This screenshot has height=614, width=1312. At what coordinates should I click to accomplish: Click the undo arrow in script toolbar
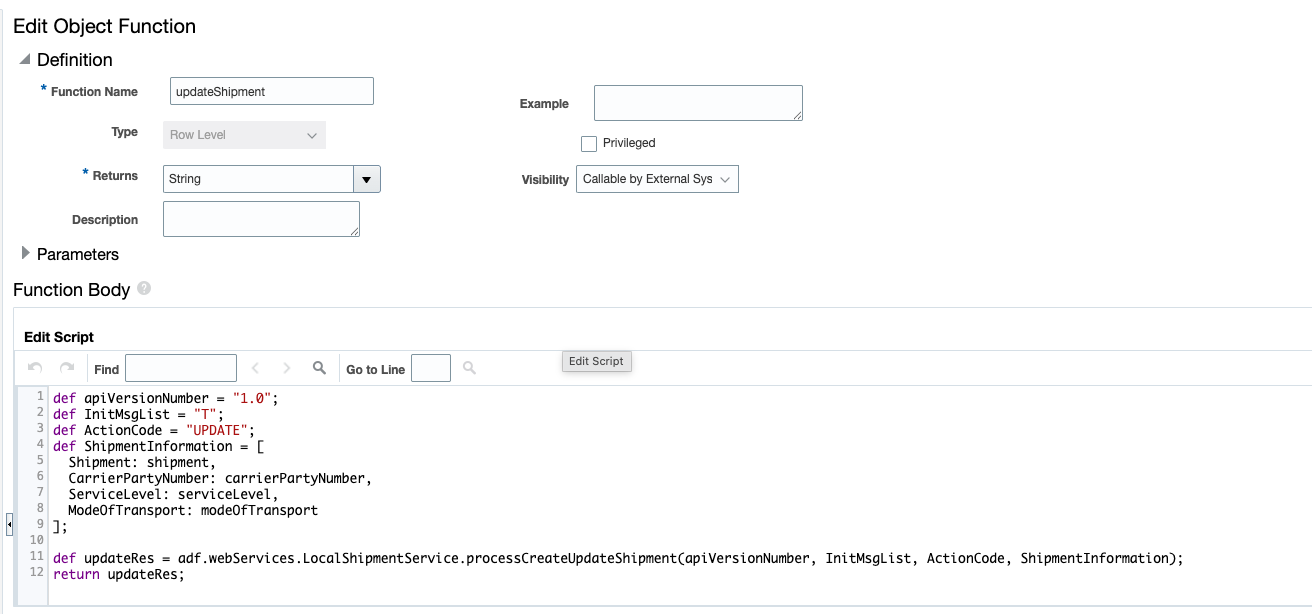(x=35, y=368)
